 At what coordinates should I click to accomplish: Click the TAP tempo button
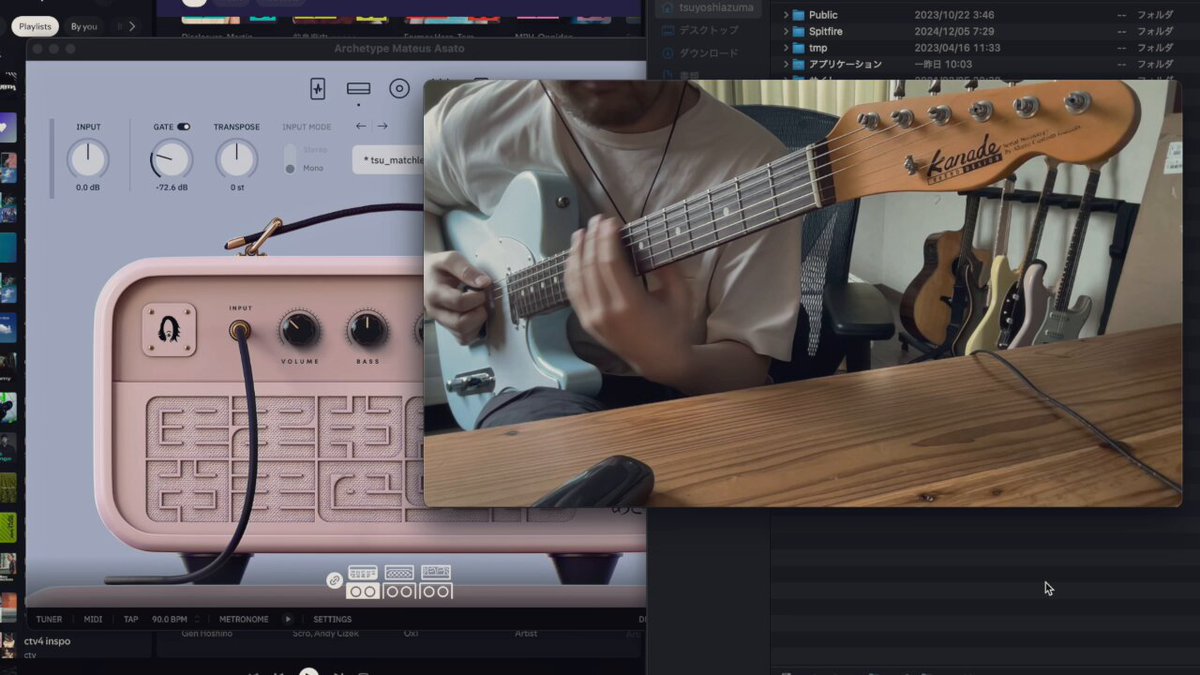(131, 619)
